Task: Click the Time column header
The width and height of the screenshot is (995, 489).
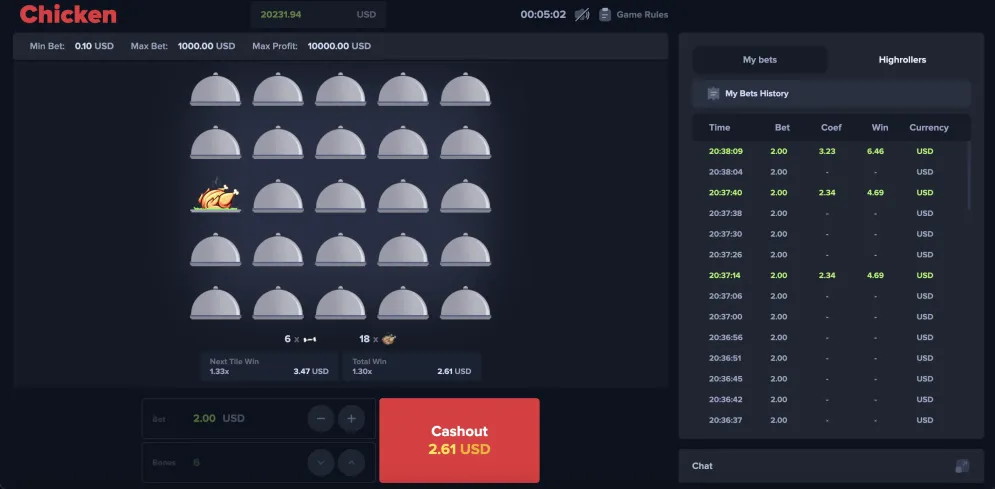Action: [720, 127]
